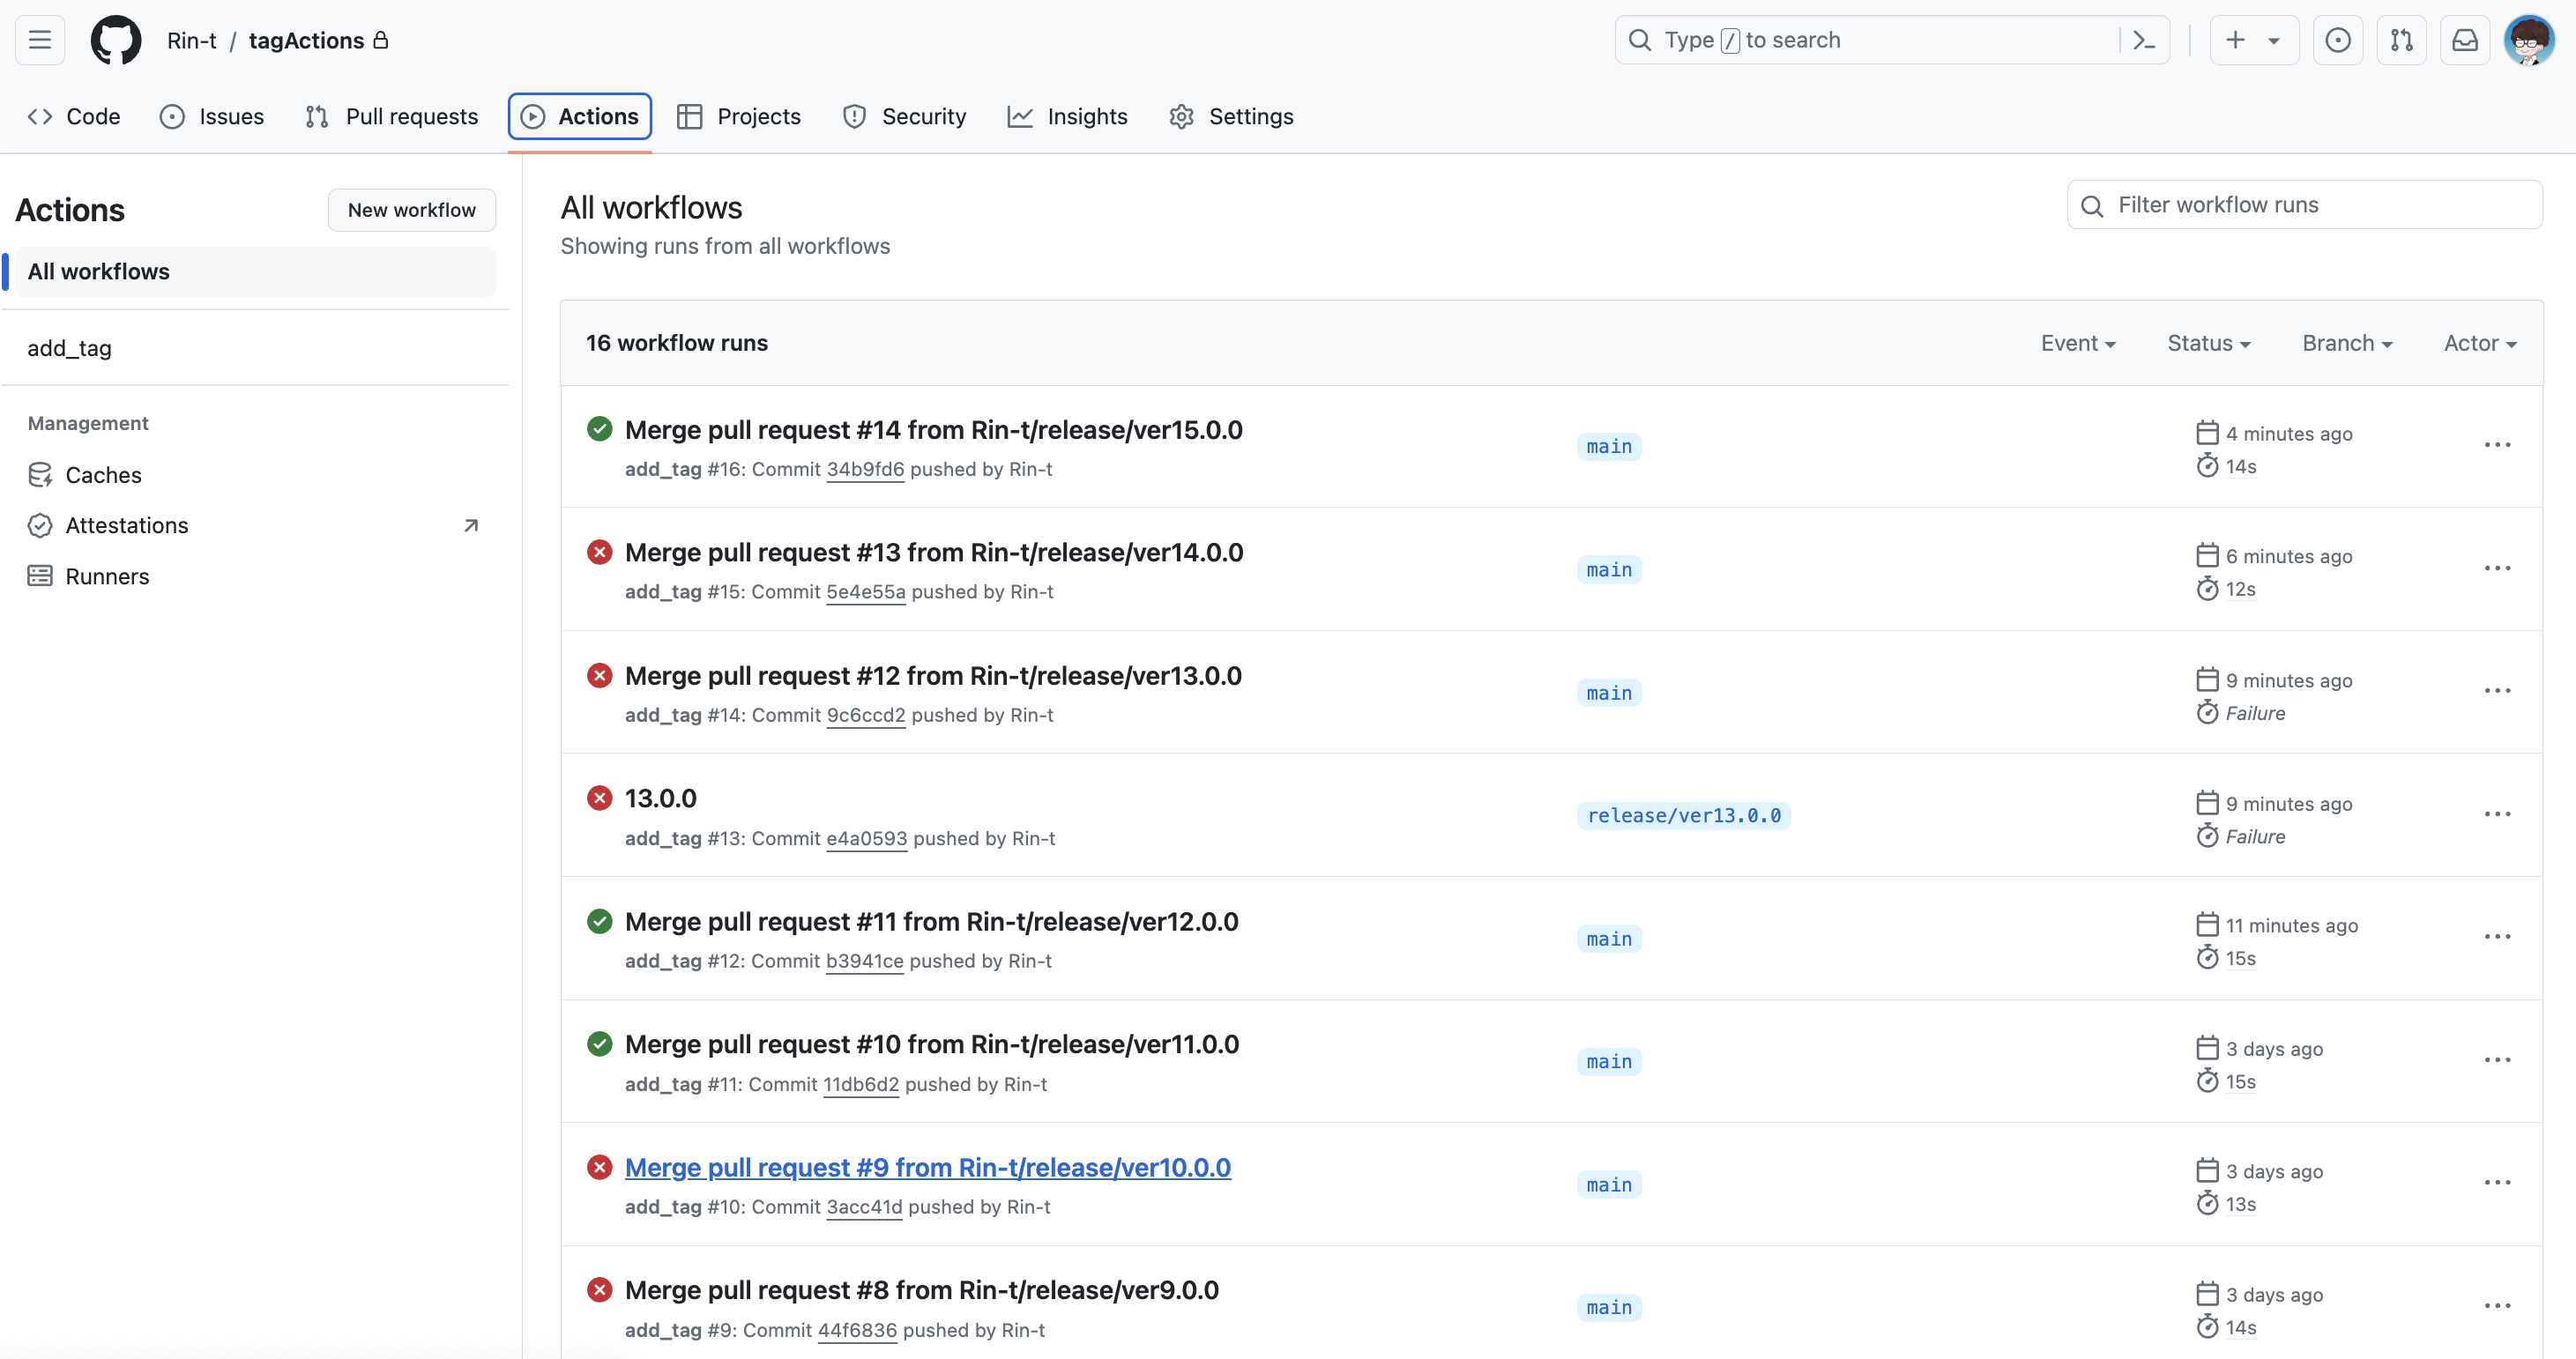2576x1359 pixels.
Task: Open commit 34b9fd6 link
Action: pyautogui.click(x=865, y=469)
